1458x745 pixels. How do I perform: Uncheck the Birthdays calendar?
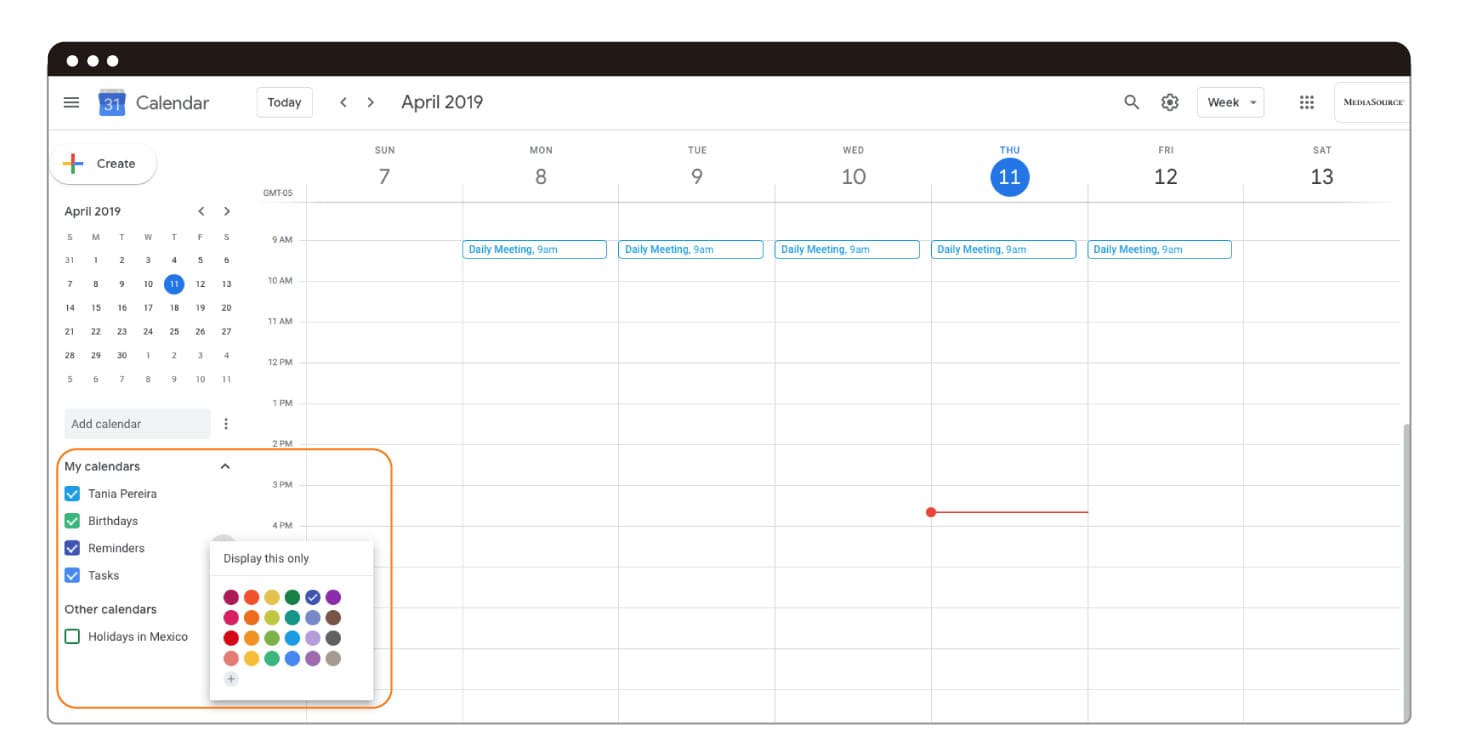point(72,521)
